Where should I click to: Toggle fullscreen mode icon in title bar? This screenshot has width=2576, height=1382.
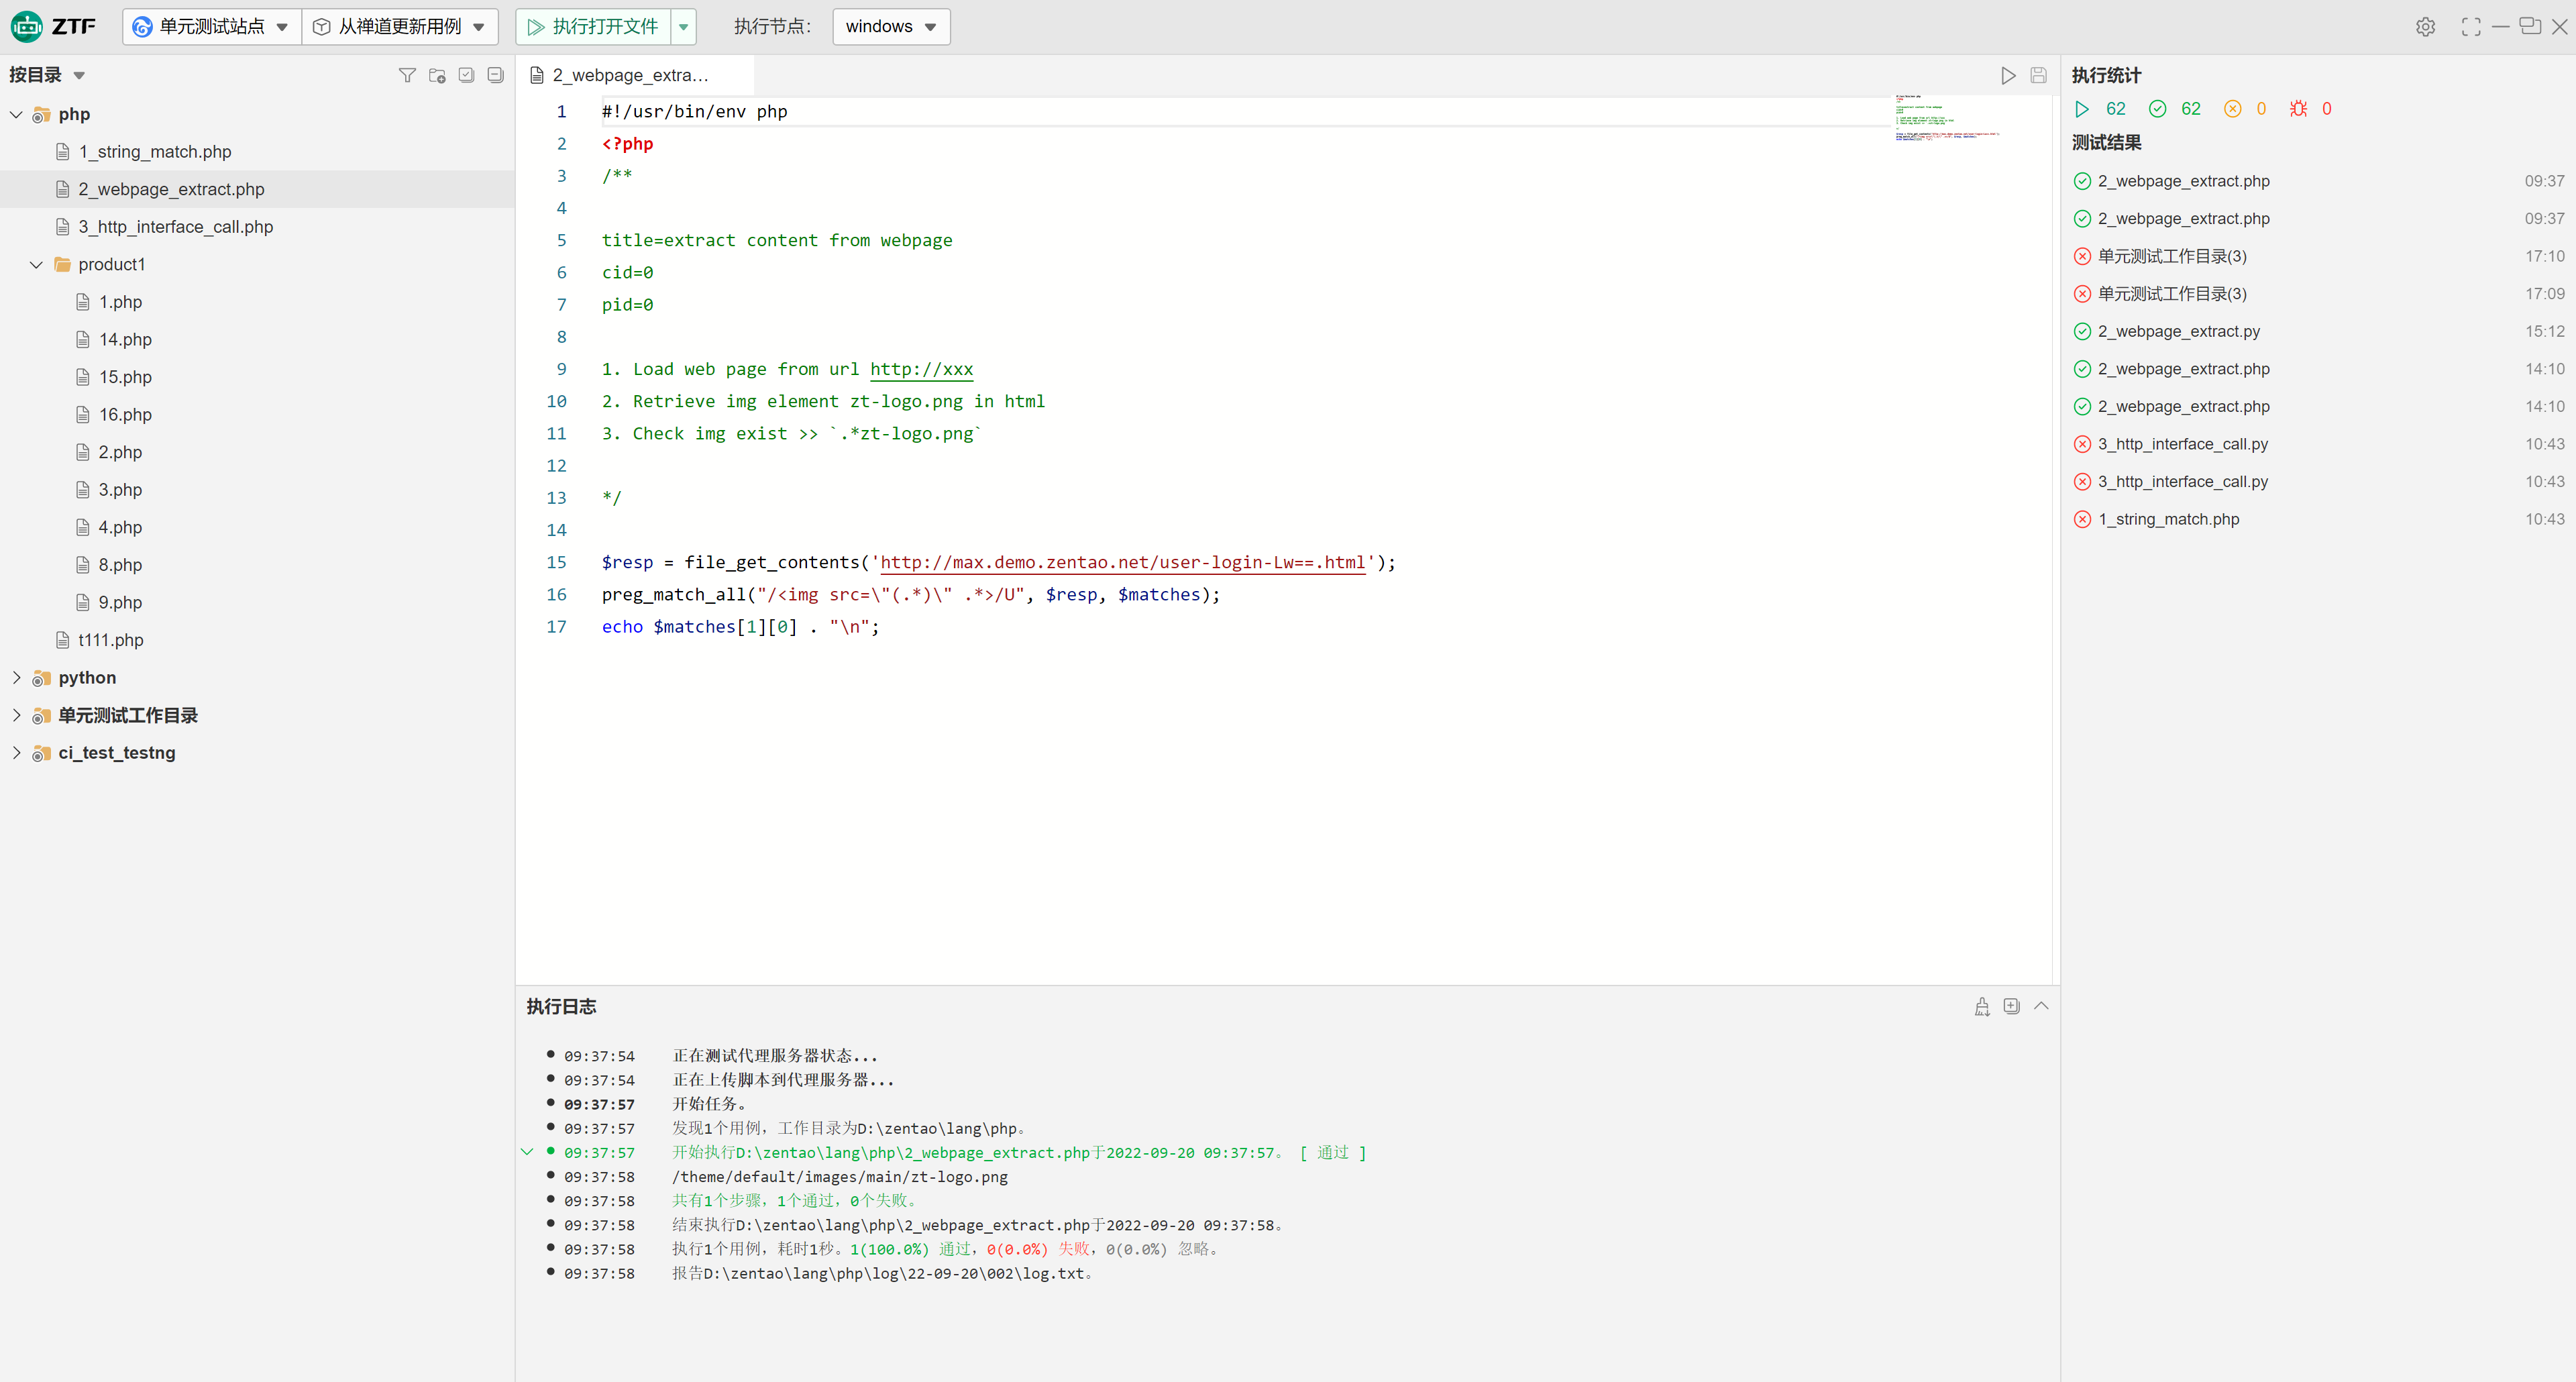coord(2471,27)
